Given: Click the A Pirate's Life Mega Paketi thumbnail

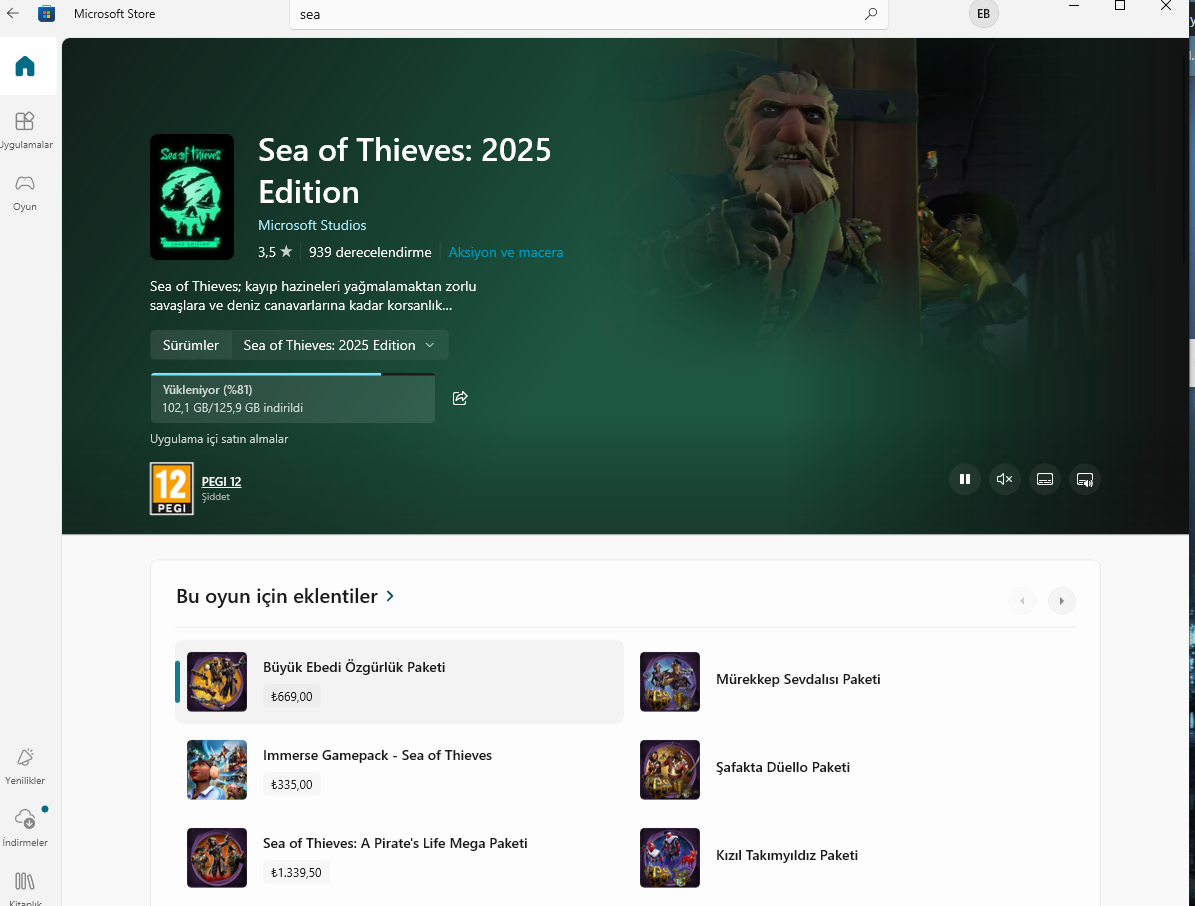Looking at the screenshot, I should (x=216, y=857).
